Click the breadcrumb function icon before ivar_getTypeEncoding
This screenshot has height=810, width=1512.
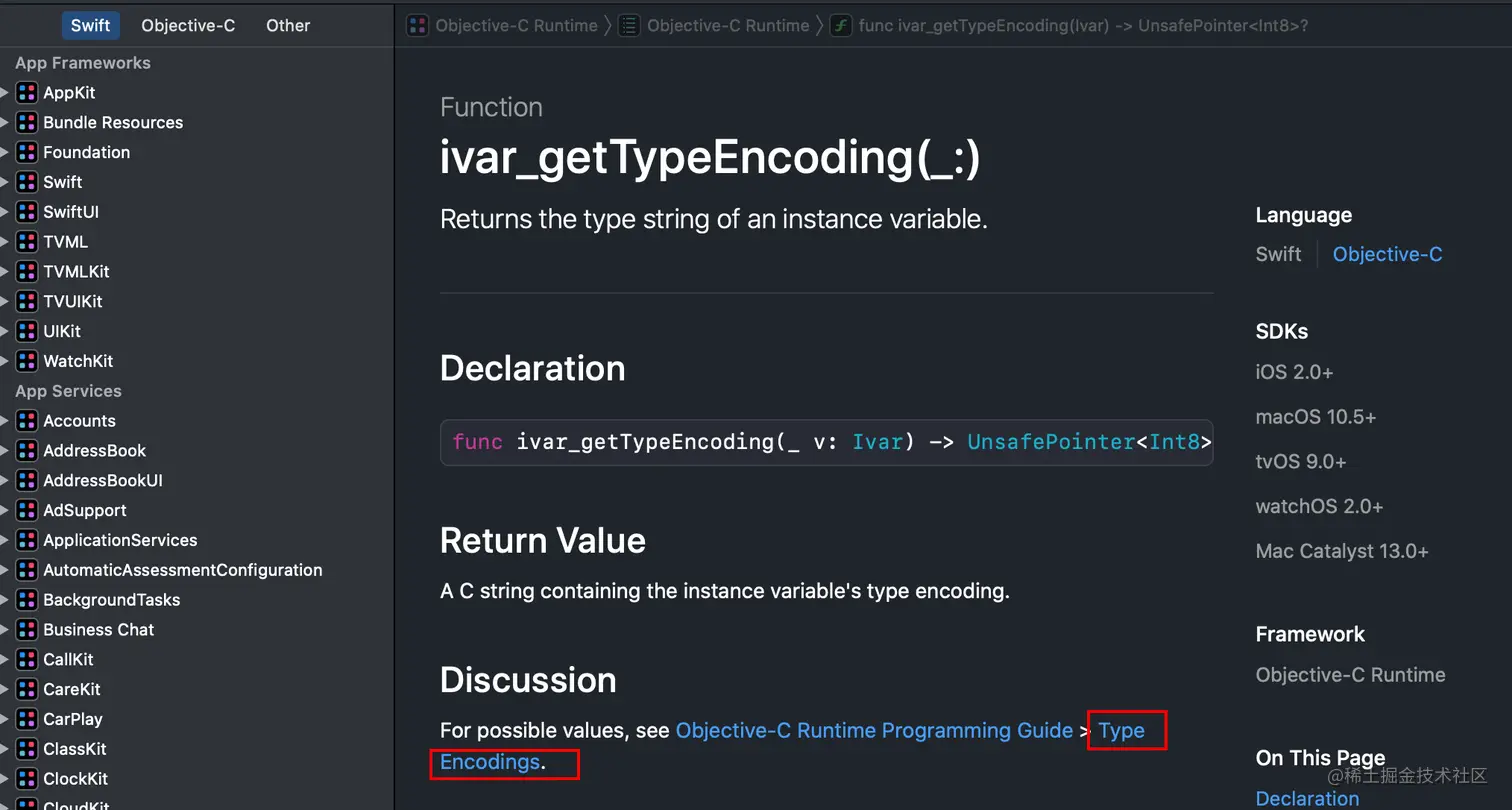click(841, 26)
